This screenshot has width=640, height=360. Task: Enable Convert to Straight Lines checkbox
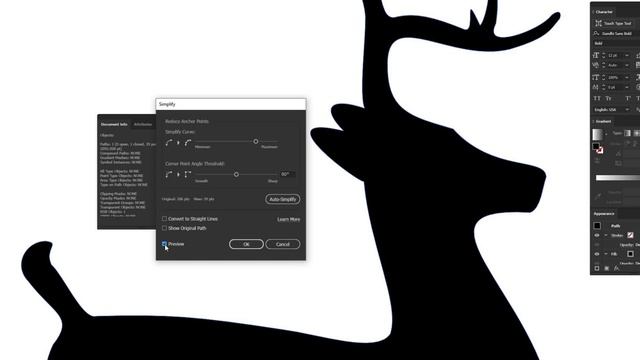tap(164, 219)
